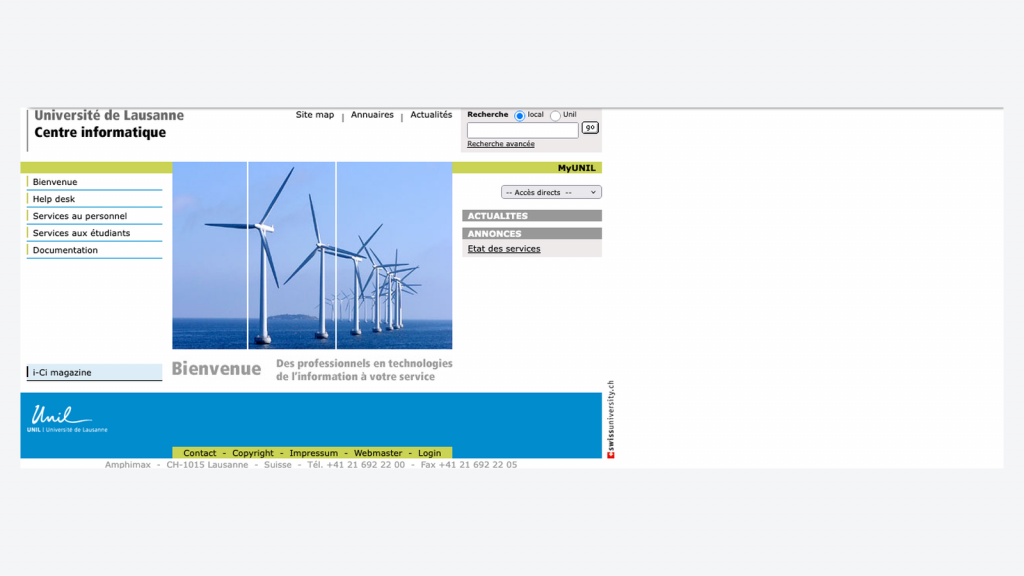Screen dimensions: 1024x576
Task: Click the ACTUALITES section header
Action: pyautogui.click(x=532, y=216)
